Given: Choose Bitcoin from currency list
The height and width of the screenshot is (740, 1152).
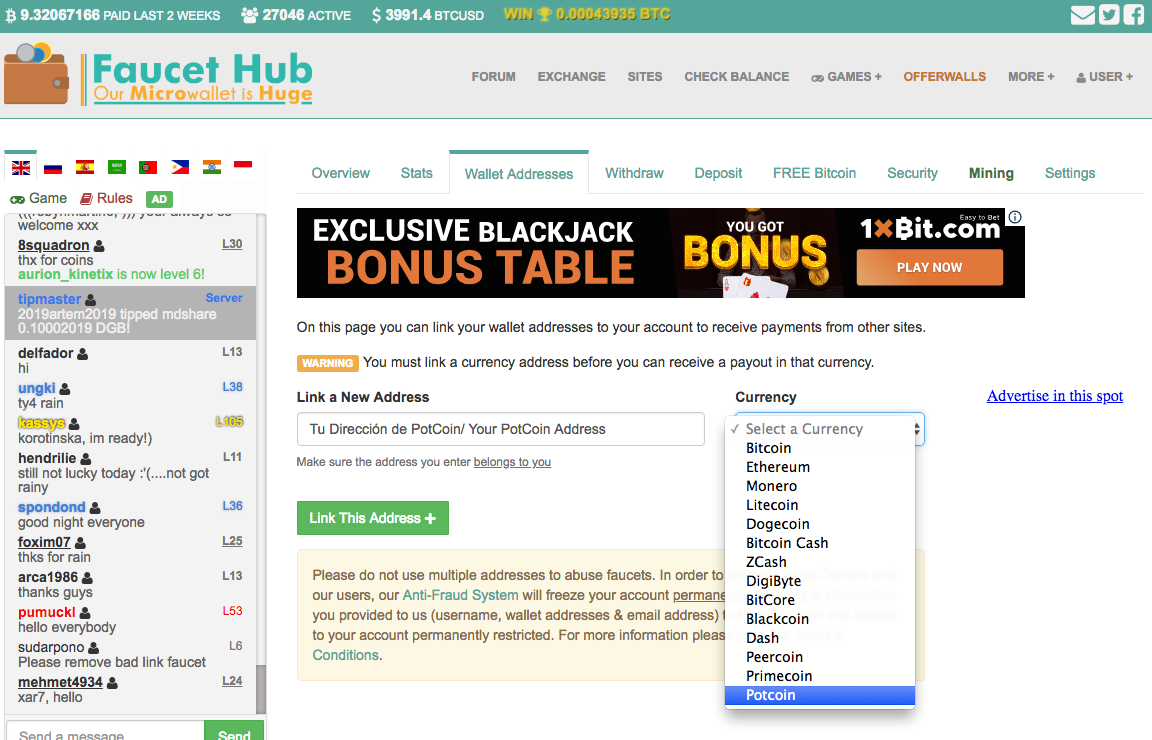Looking at the screenshot, I should pyautogui.click(x=820, y=448).
